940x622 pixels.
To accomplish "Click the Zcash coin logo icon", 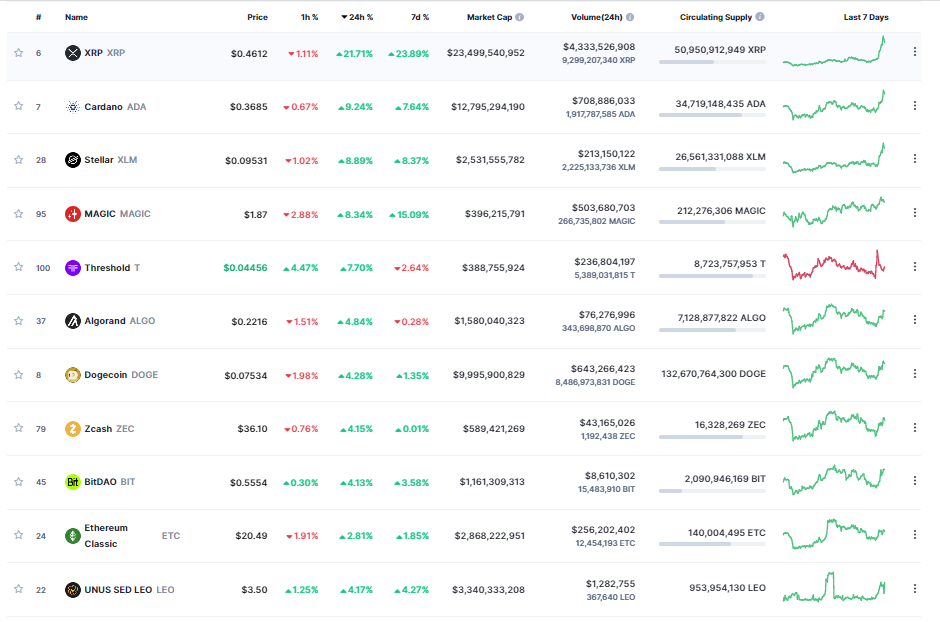I will [73, 428].
